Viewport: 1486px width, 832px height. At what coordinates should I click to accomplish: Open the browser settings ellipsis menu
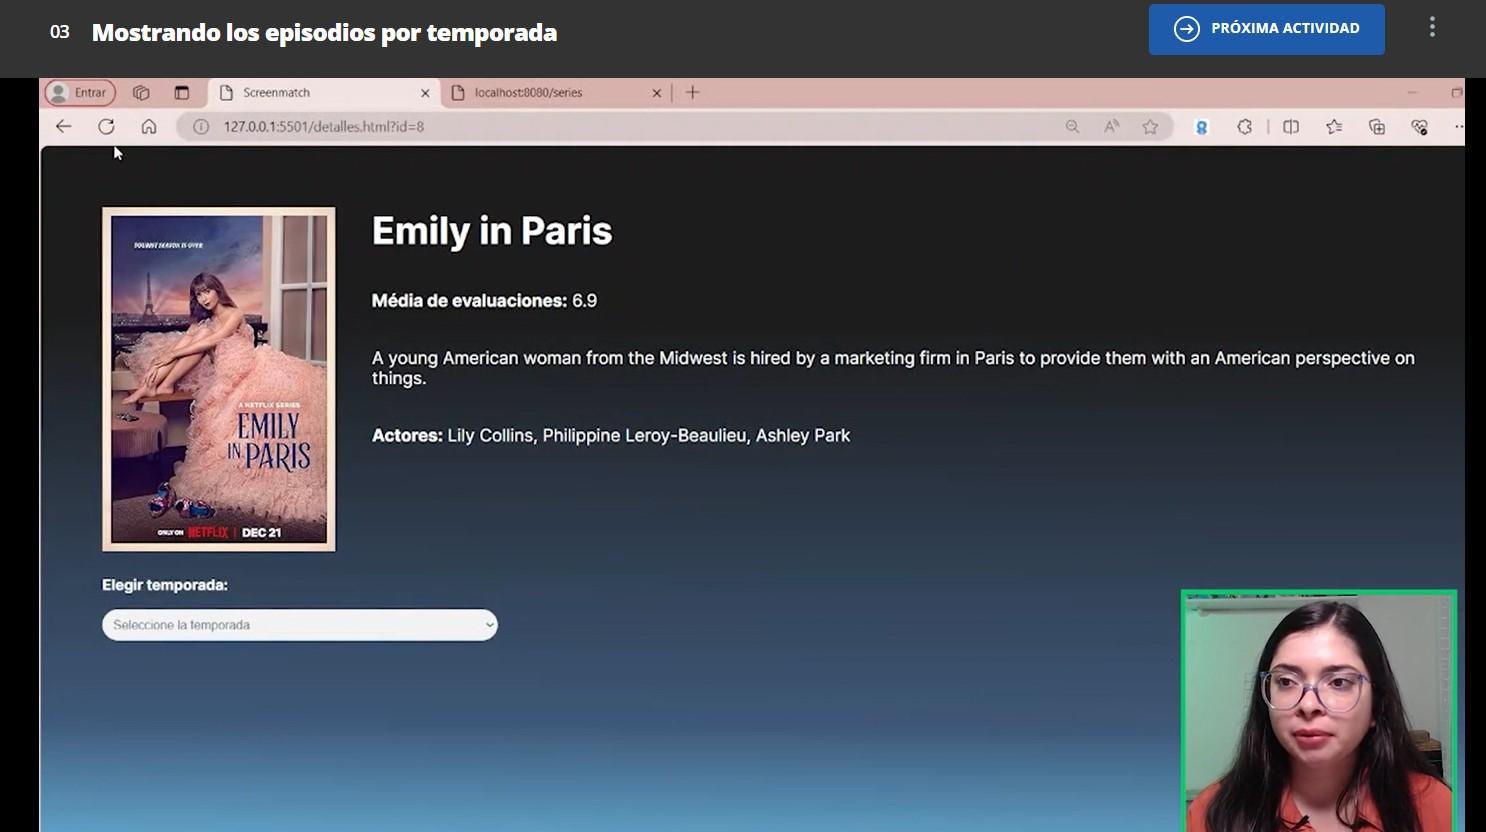click(x=1459, y=127)
